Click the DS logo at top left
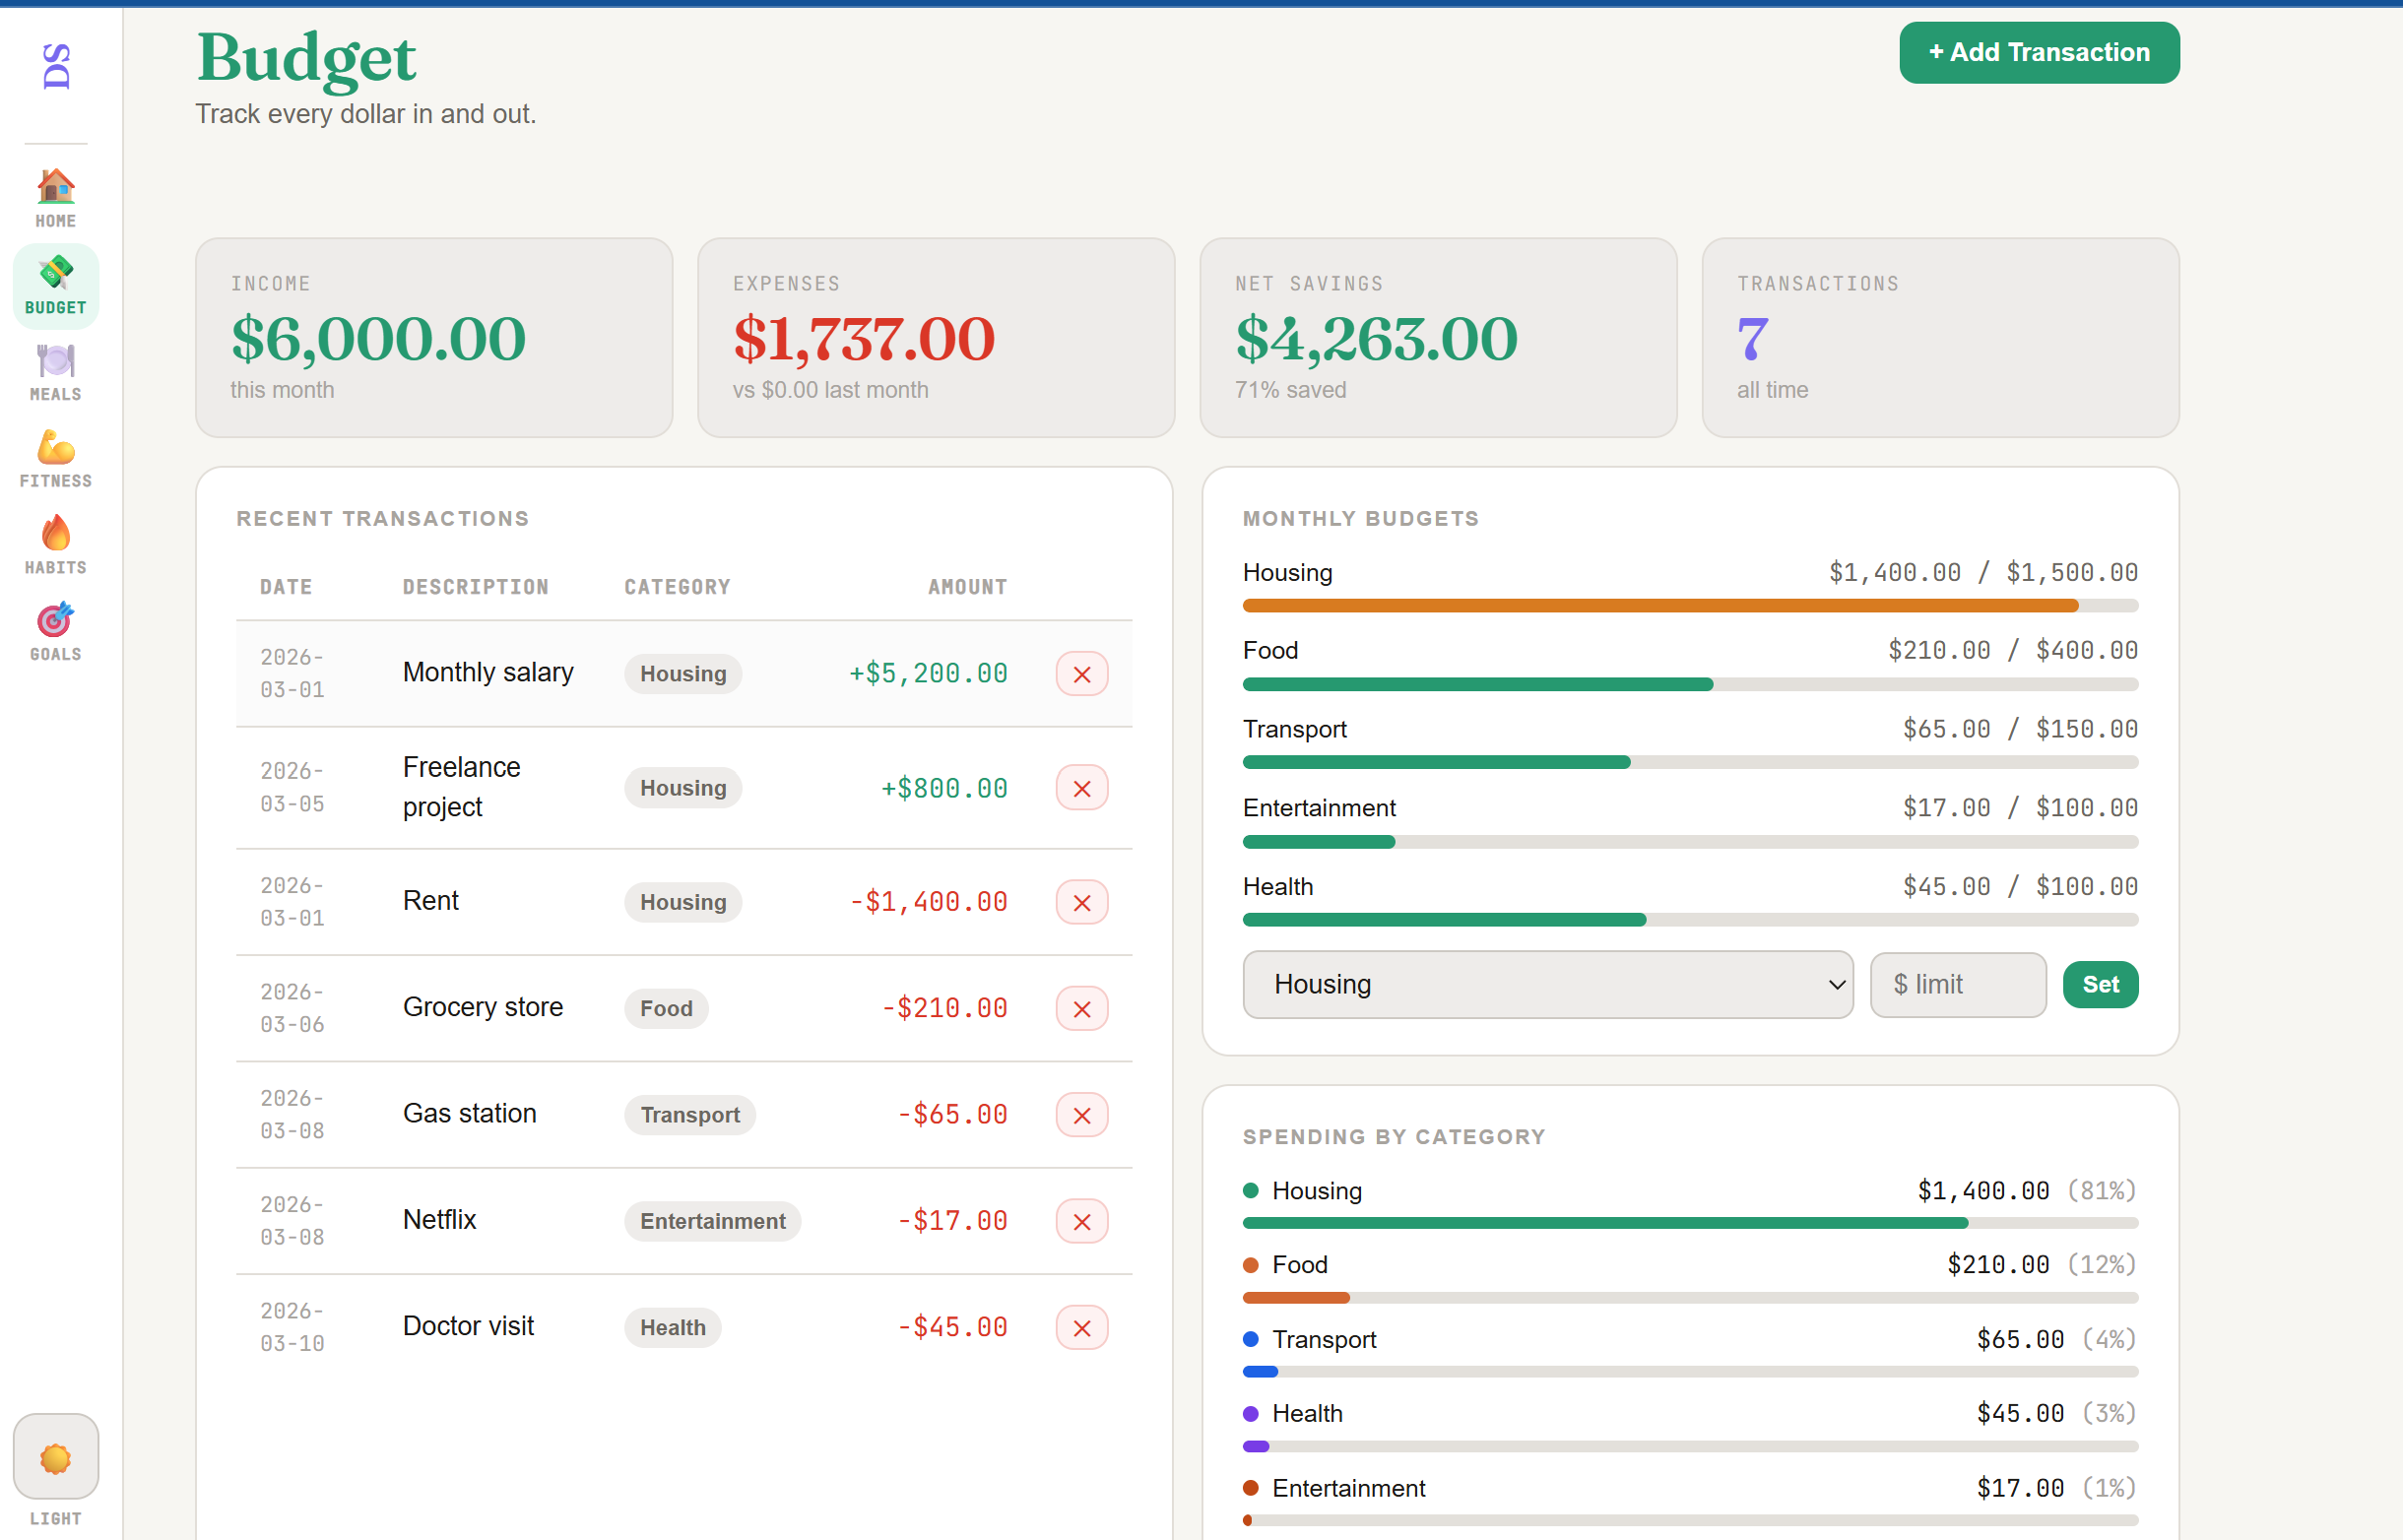Screen dimensions: 2403x1540 [x=55, y=65]
